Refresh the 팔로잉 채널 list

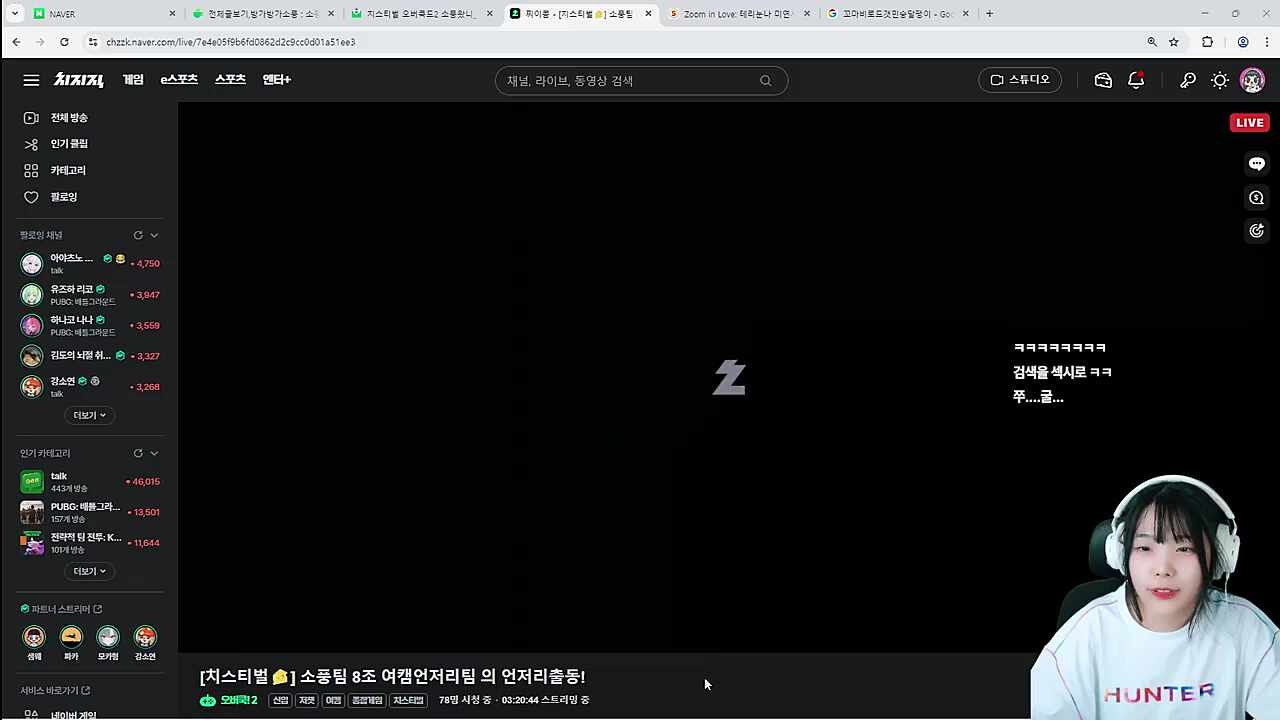[x=138, y=235]
